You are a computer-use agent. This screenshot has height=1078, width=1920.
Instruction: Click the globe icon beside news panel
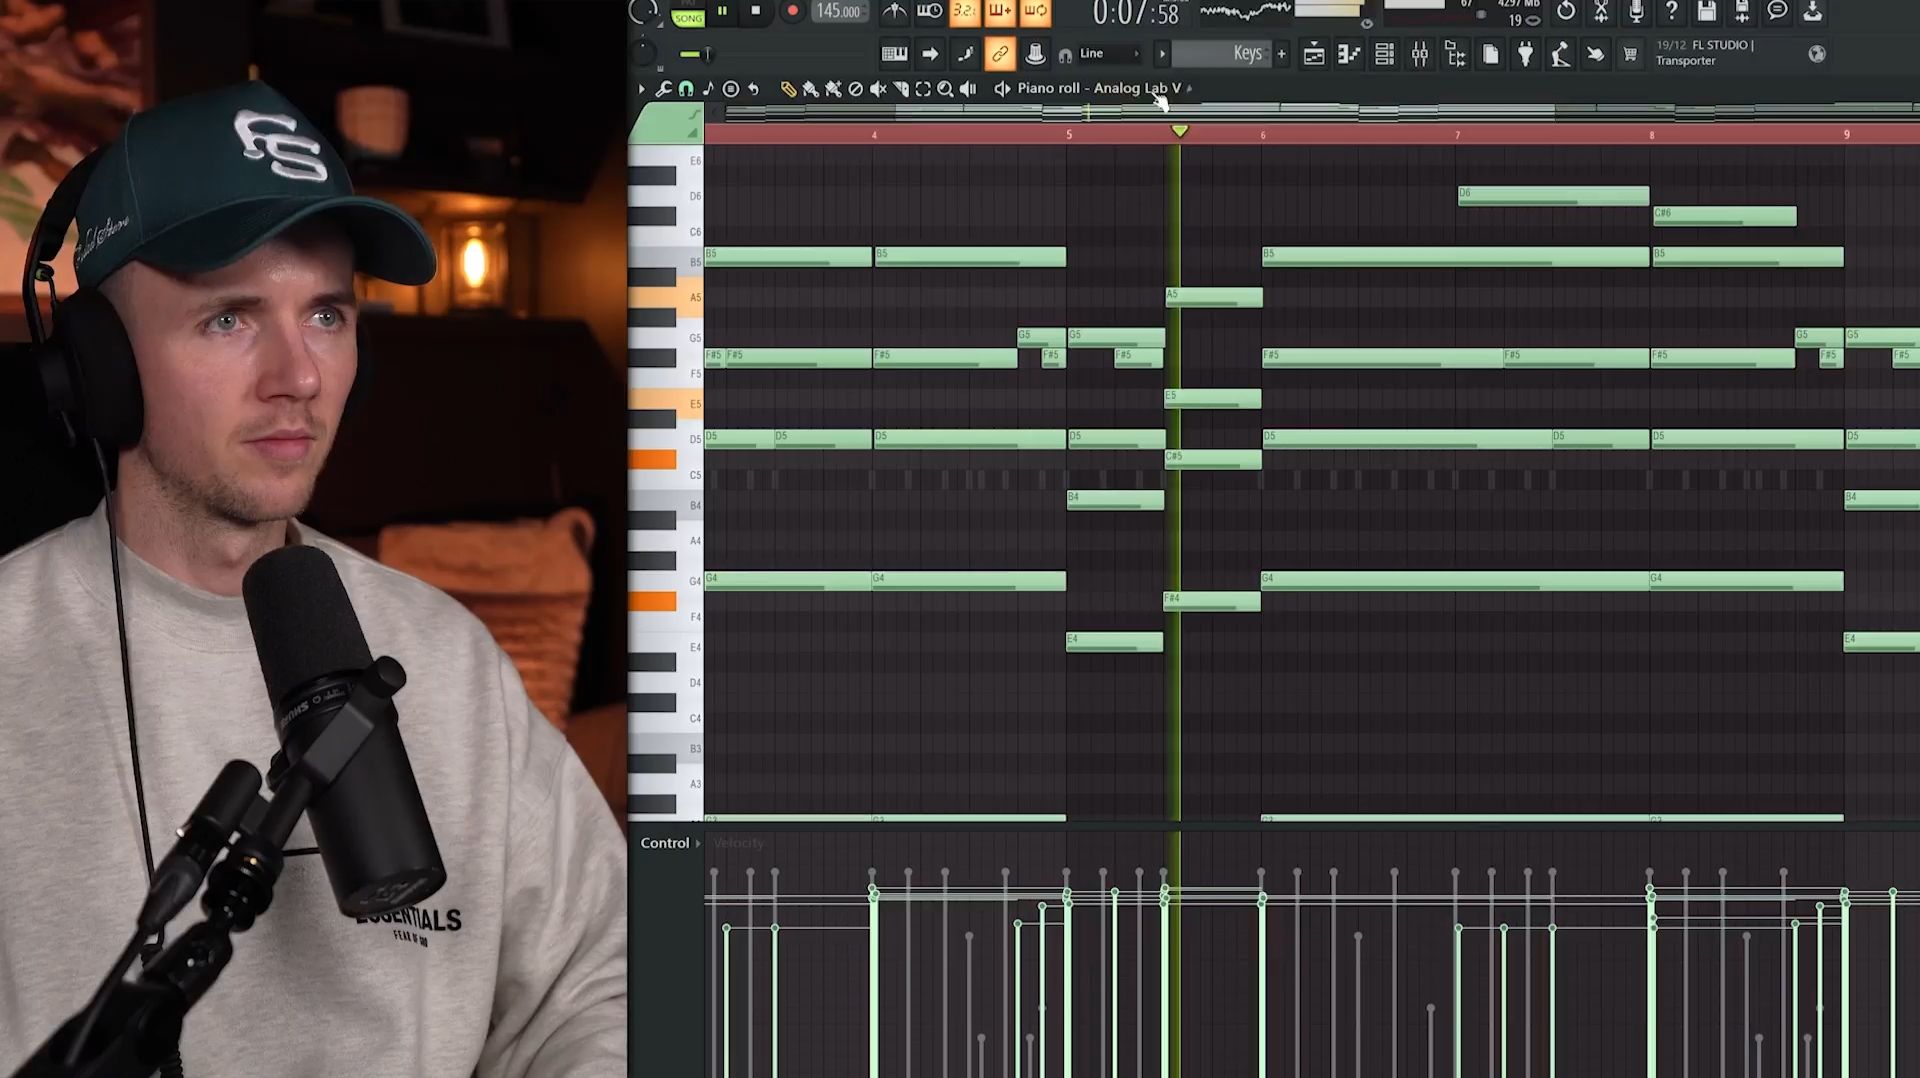1817,54
